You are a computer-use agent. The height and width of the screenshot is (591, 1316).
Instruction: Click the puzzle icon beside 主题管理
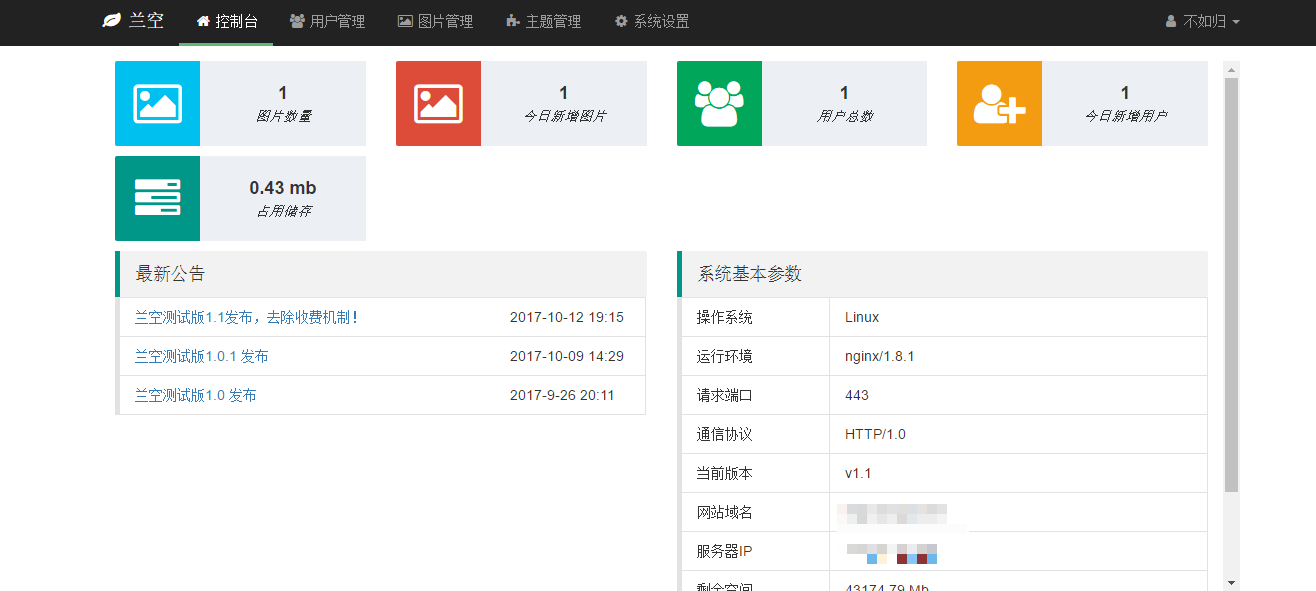[513, 21]
